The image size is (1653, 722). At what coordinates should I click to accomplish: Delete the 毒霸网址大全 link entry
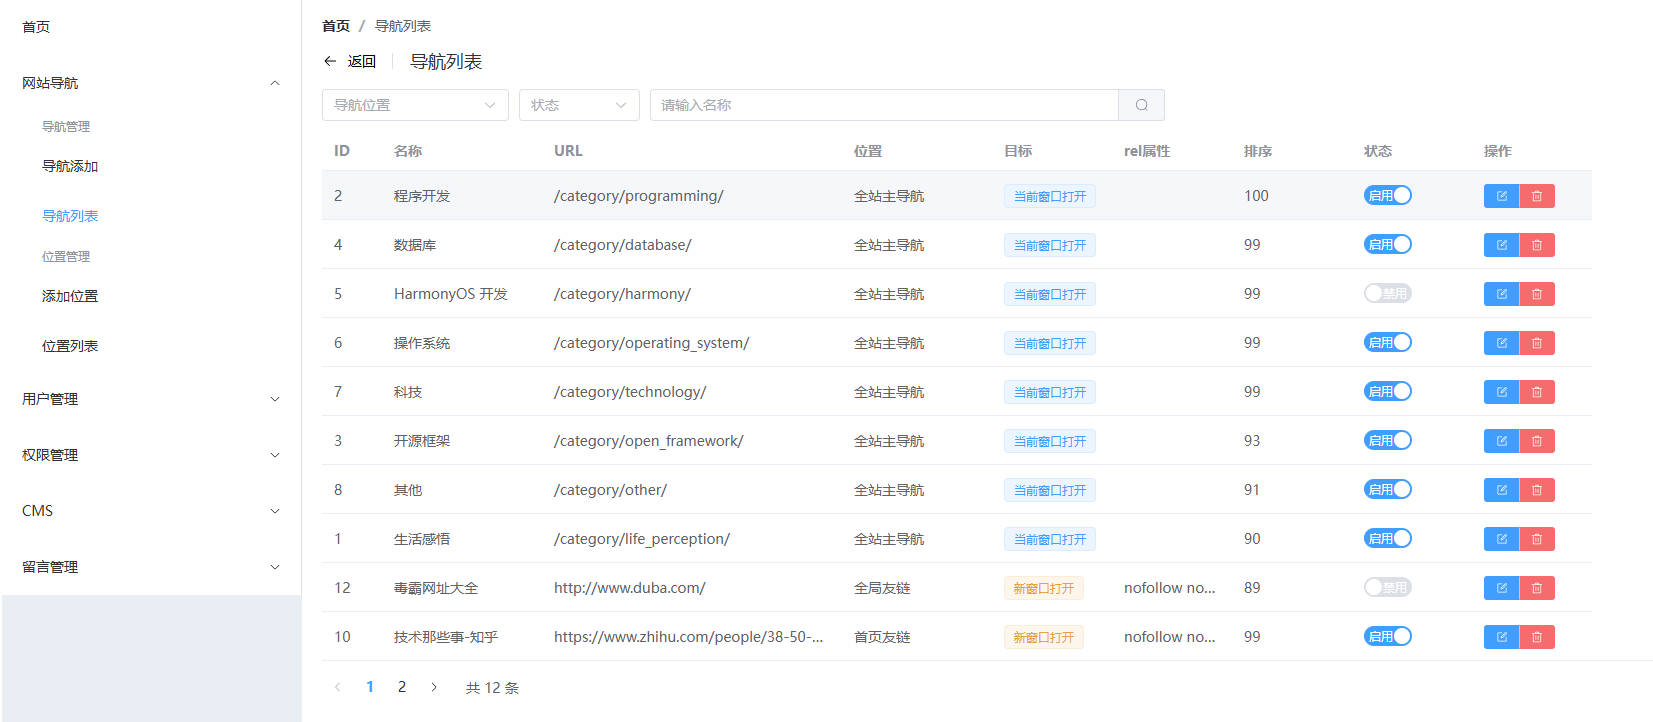(x=1537, y=588)
